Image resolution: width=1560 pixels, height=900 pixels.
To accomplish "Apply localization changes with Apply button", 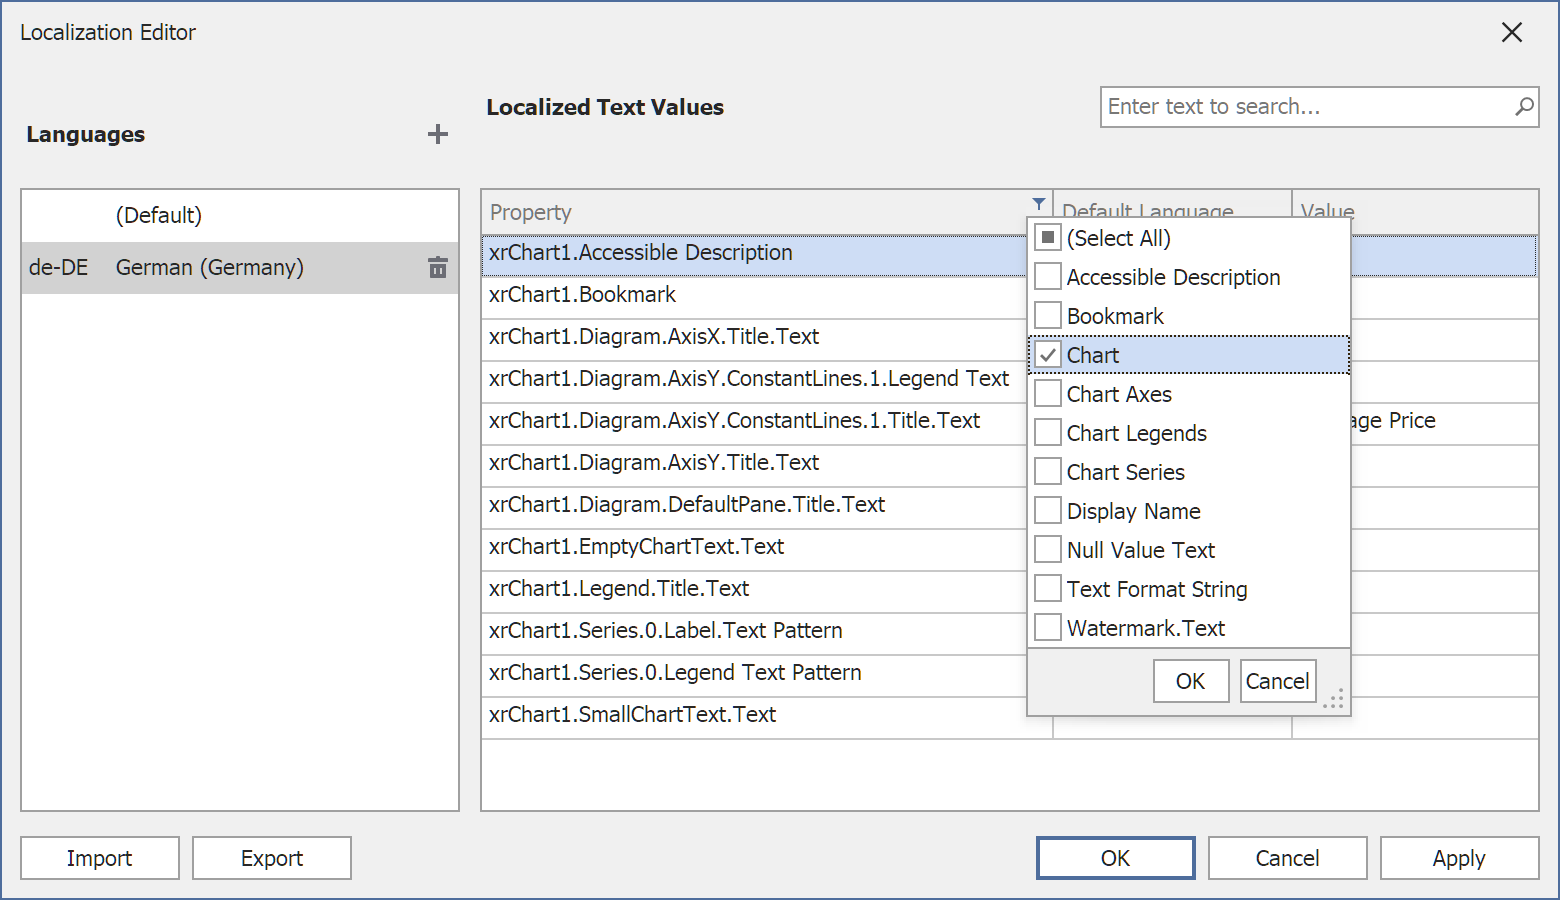I will pos(1459,858).
